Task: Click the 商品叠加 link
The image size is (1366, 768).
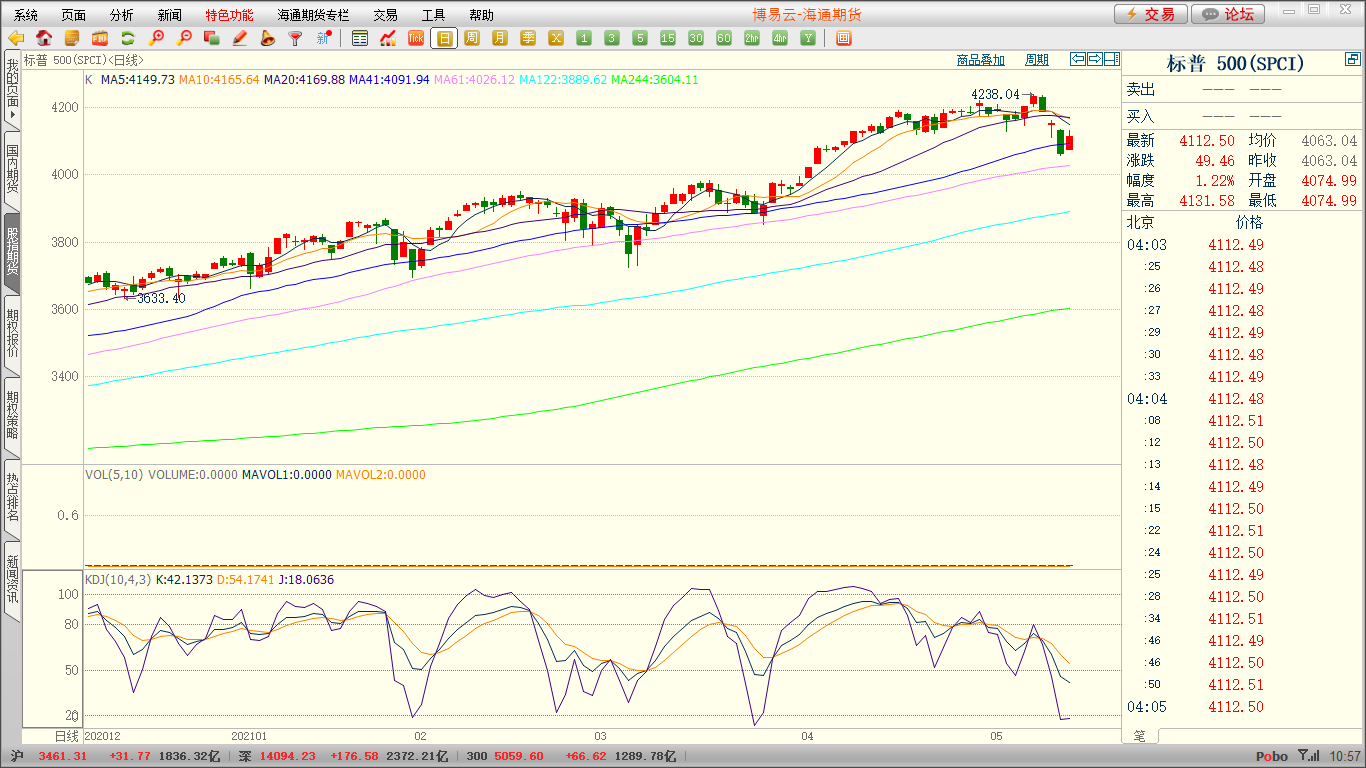Action: click(980, 60)
